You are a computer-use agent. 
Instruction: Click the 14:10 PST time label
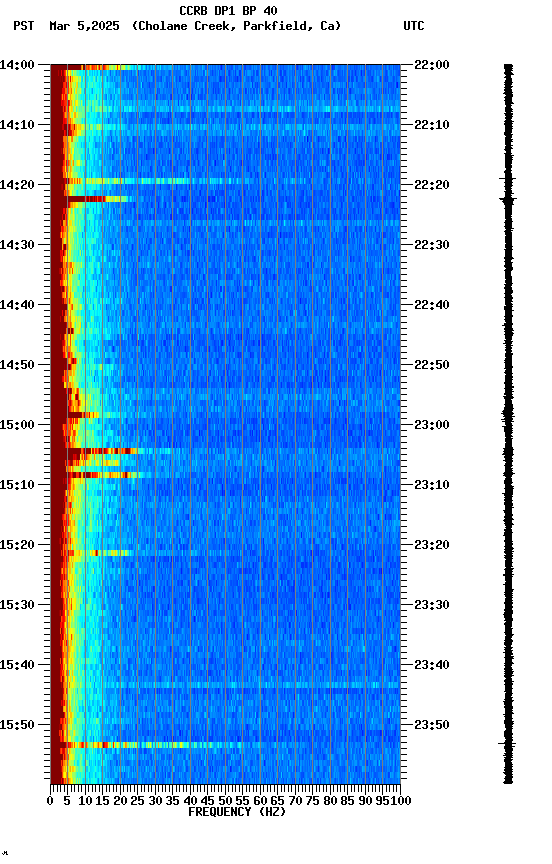(17, 125)
